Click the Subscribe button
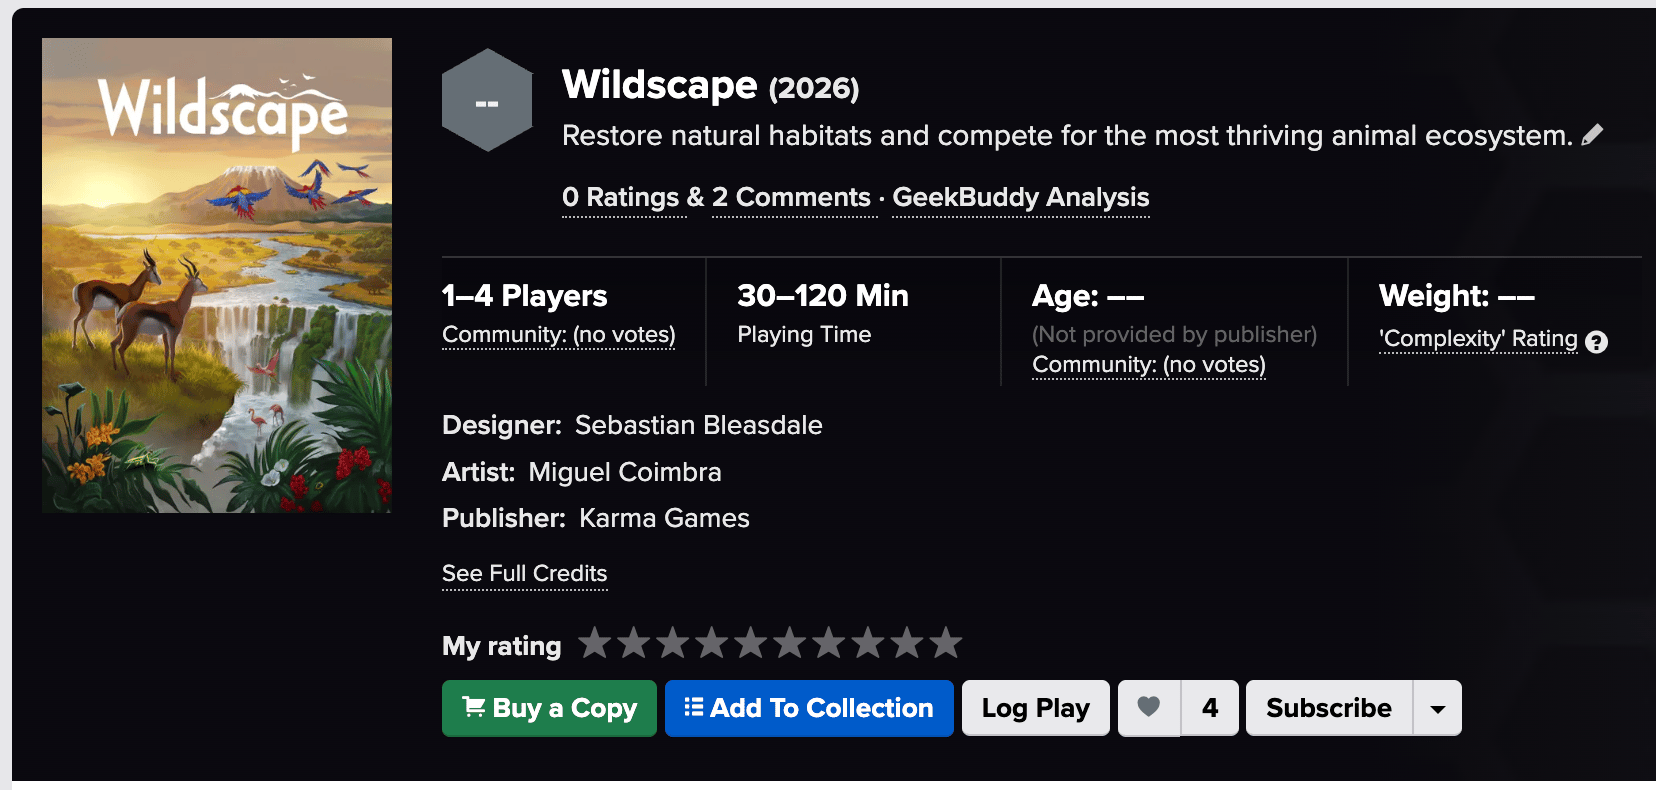The height and width of the screenshot is (790, 1656). pos(1328,708)
